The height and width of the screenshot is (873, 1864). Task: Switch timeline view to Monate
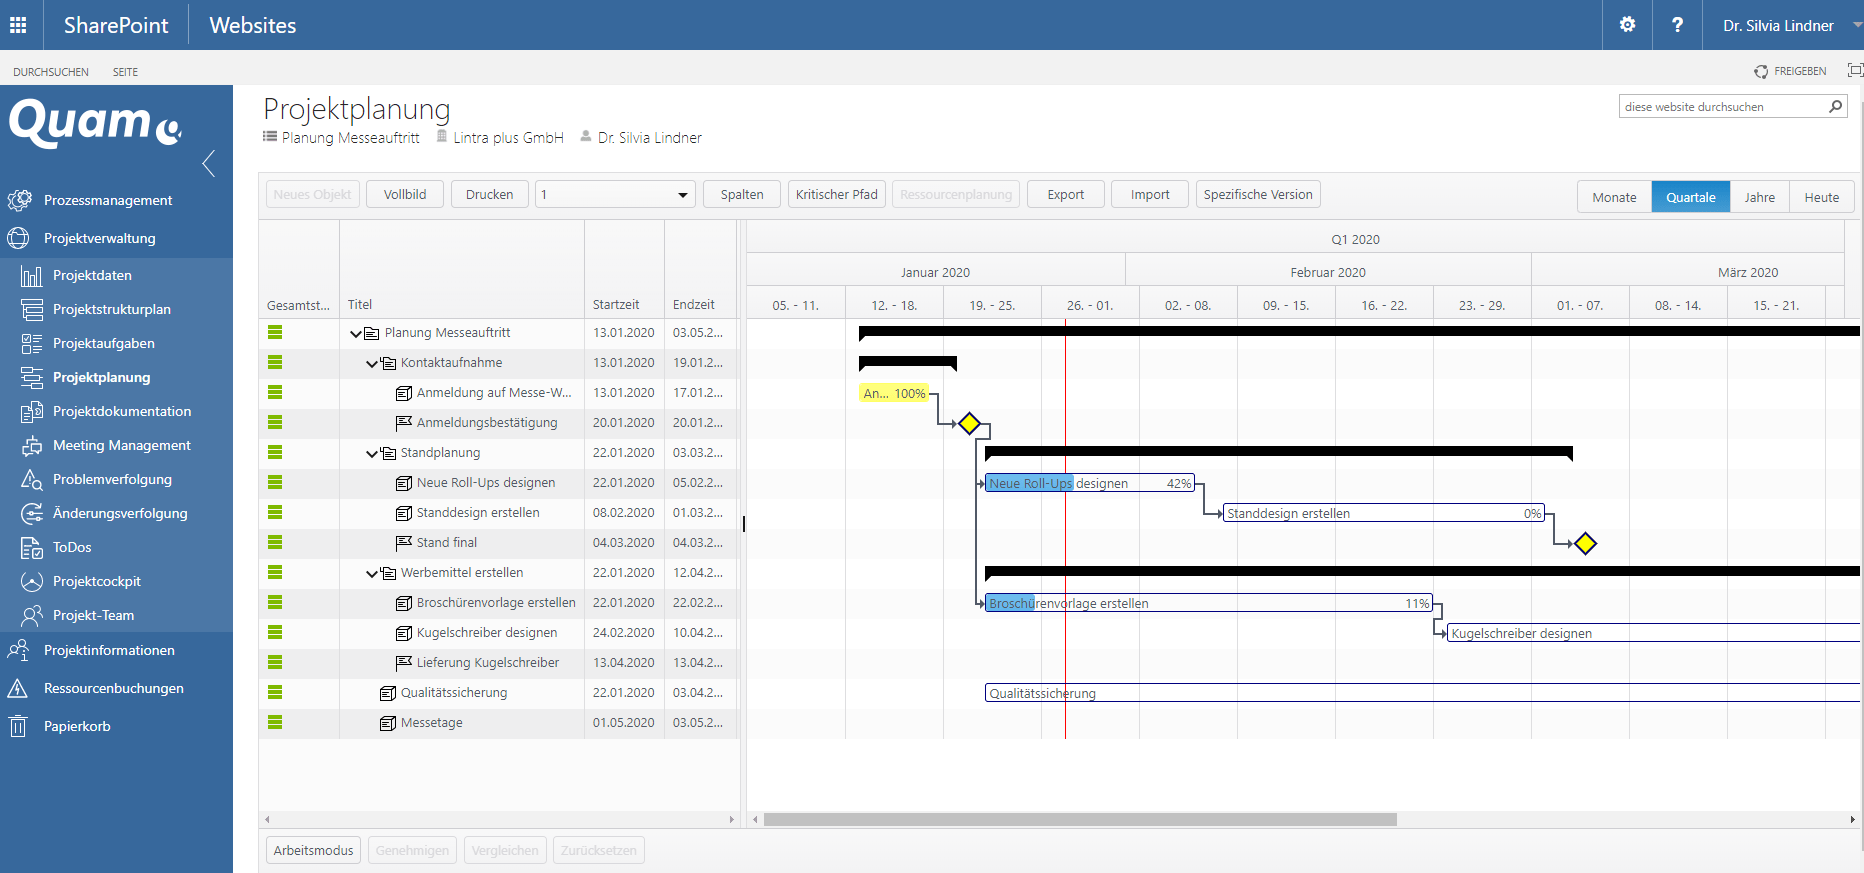(1614, 197)
